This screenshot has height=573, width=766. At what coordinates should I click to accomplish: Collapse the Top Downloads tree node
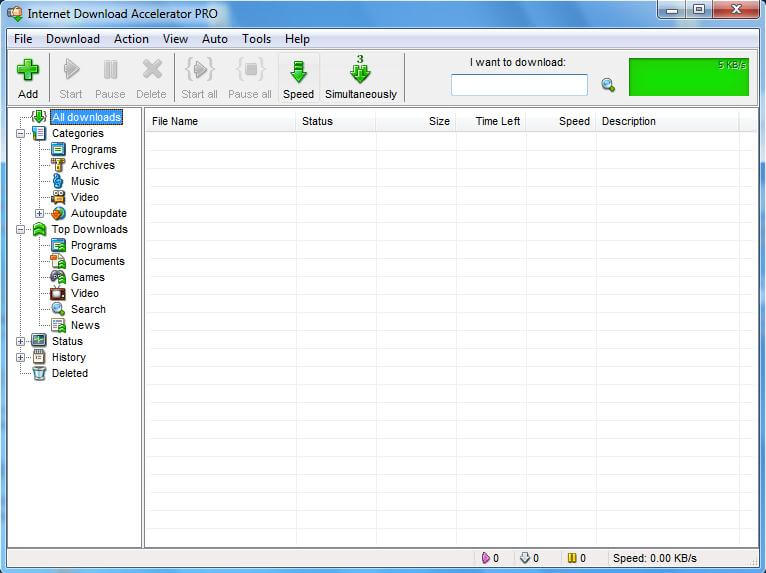tap(21, 230)
